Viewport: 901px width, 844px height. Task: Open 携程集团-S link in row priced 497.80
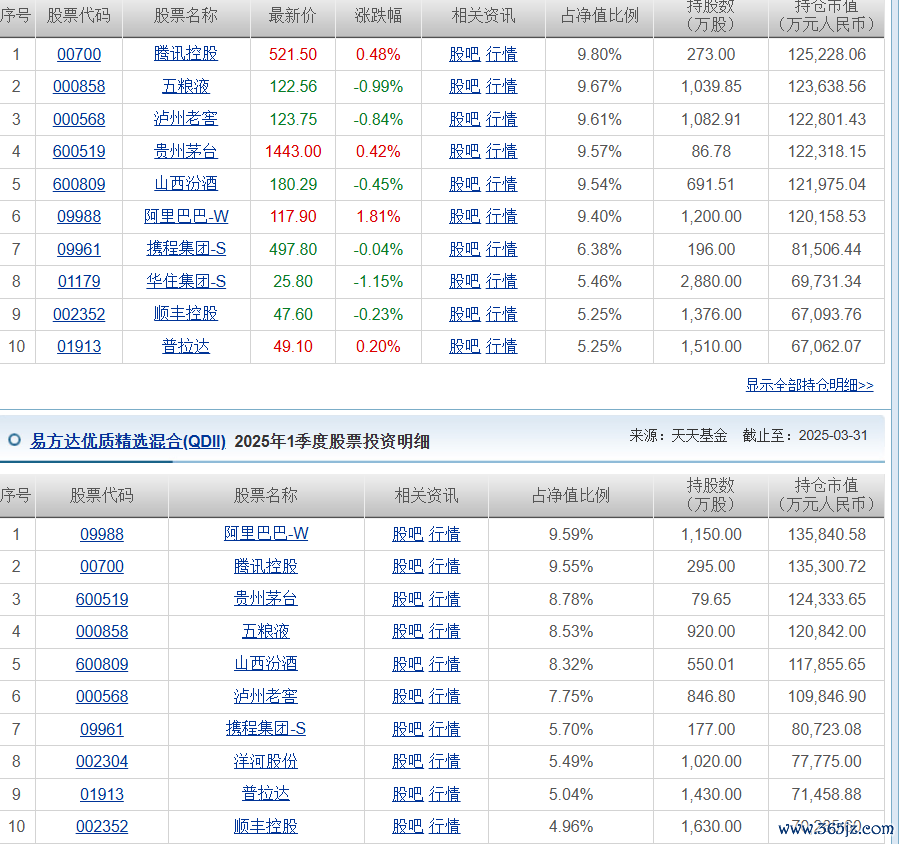tap(186, 249)
